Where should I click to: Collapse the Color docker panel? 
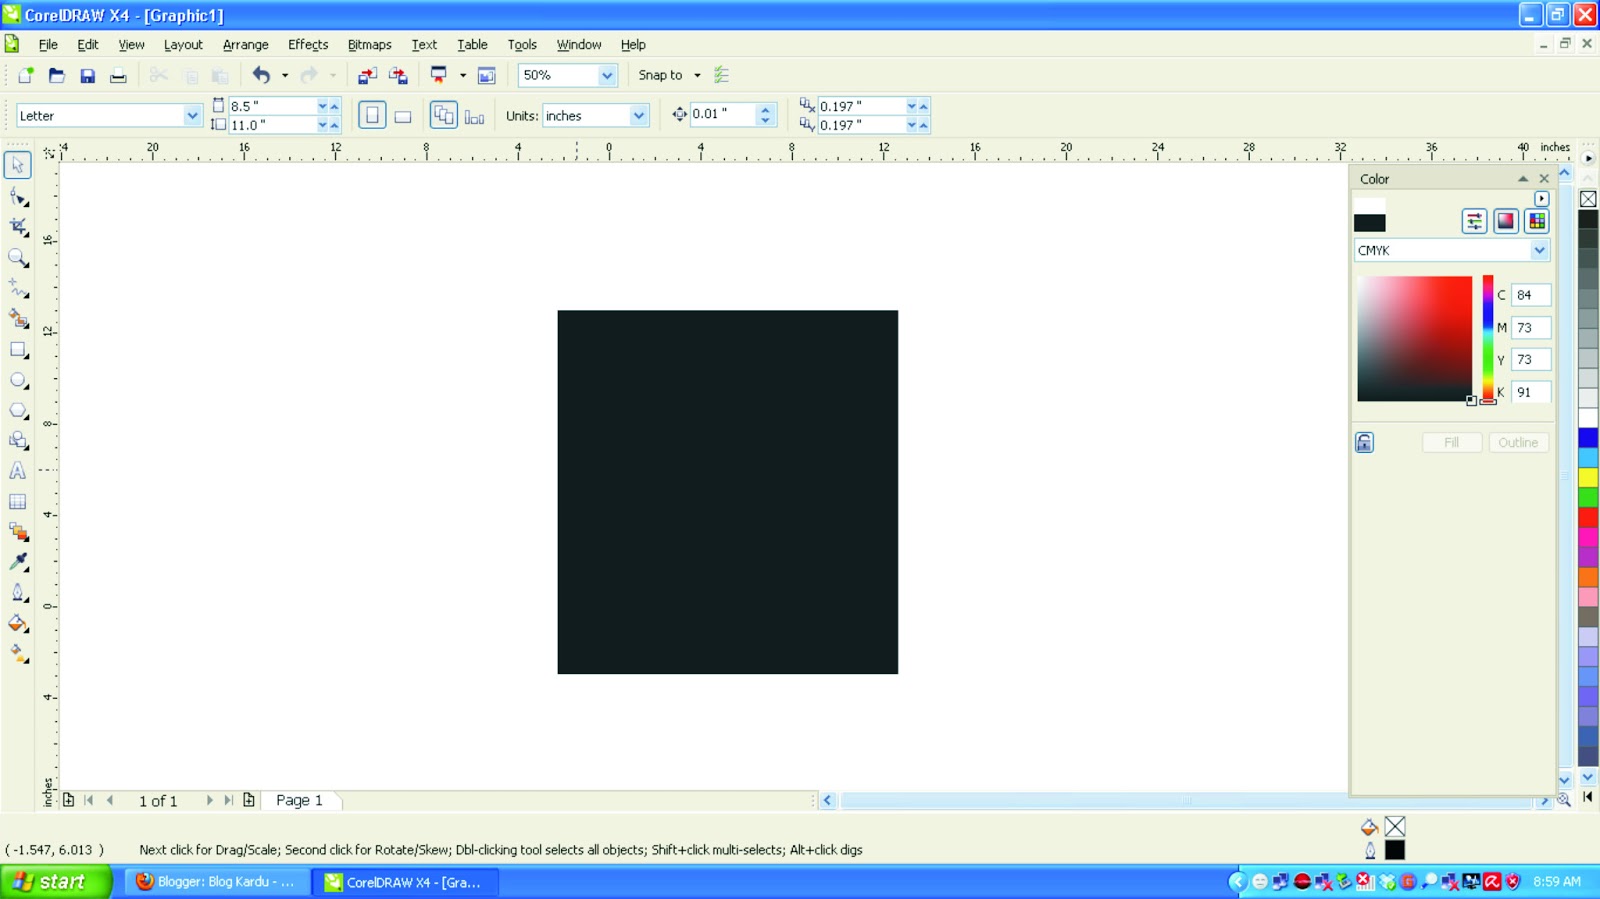pyautogui.click(x=1523, y=179)
